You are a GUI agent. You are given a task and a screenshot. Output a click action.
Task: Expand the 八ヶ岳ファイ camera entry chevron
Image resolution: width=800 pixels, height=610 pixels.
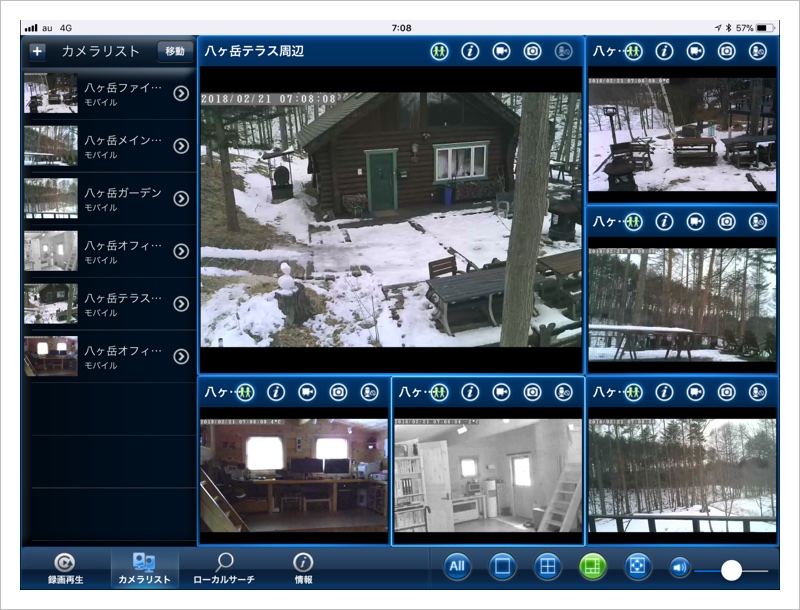(x=181, y=93)
